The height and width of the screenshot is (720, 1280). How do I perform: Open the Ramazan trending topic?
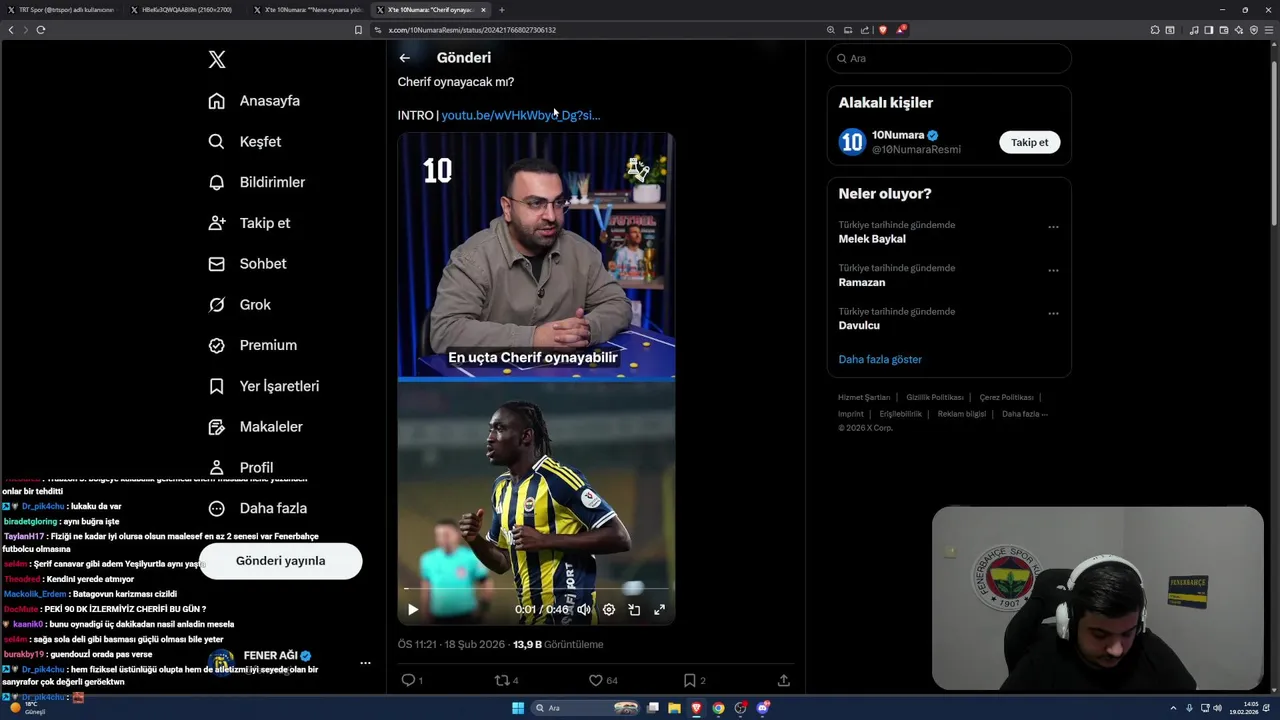coord(862,282)
